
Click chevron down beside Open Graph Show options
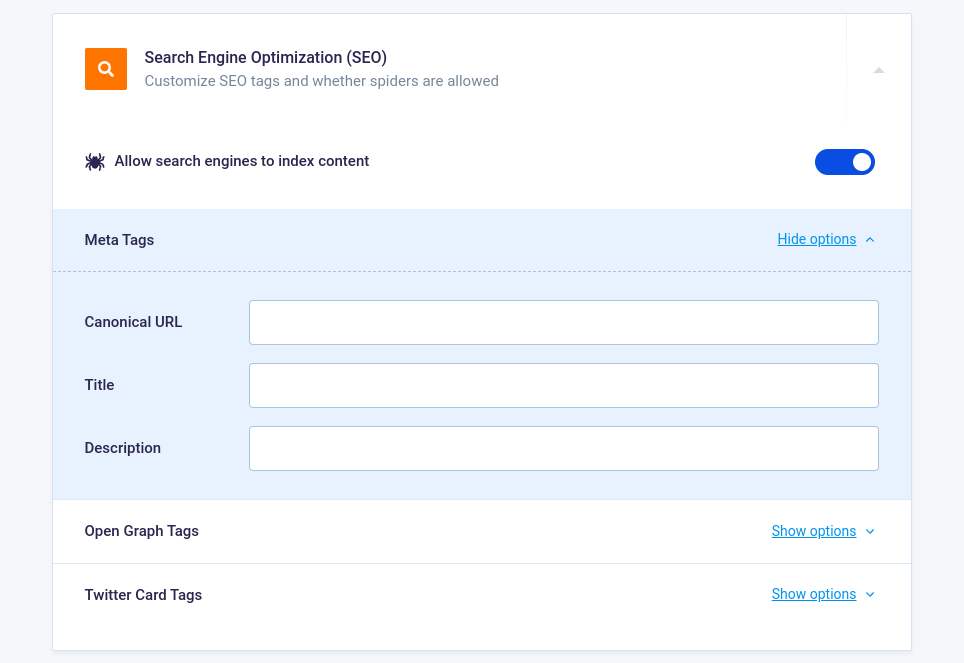point(870,531)
